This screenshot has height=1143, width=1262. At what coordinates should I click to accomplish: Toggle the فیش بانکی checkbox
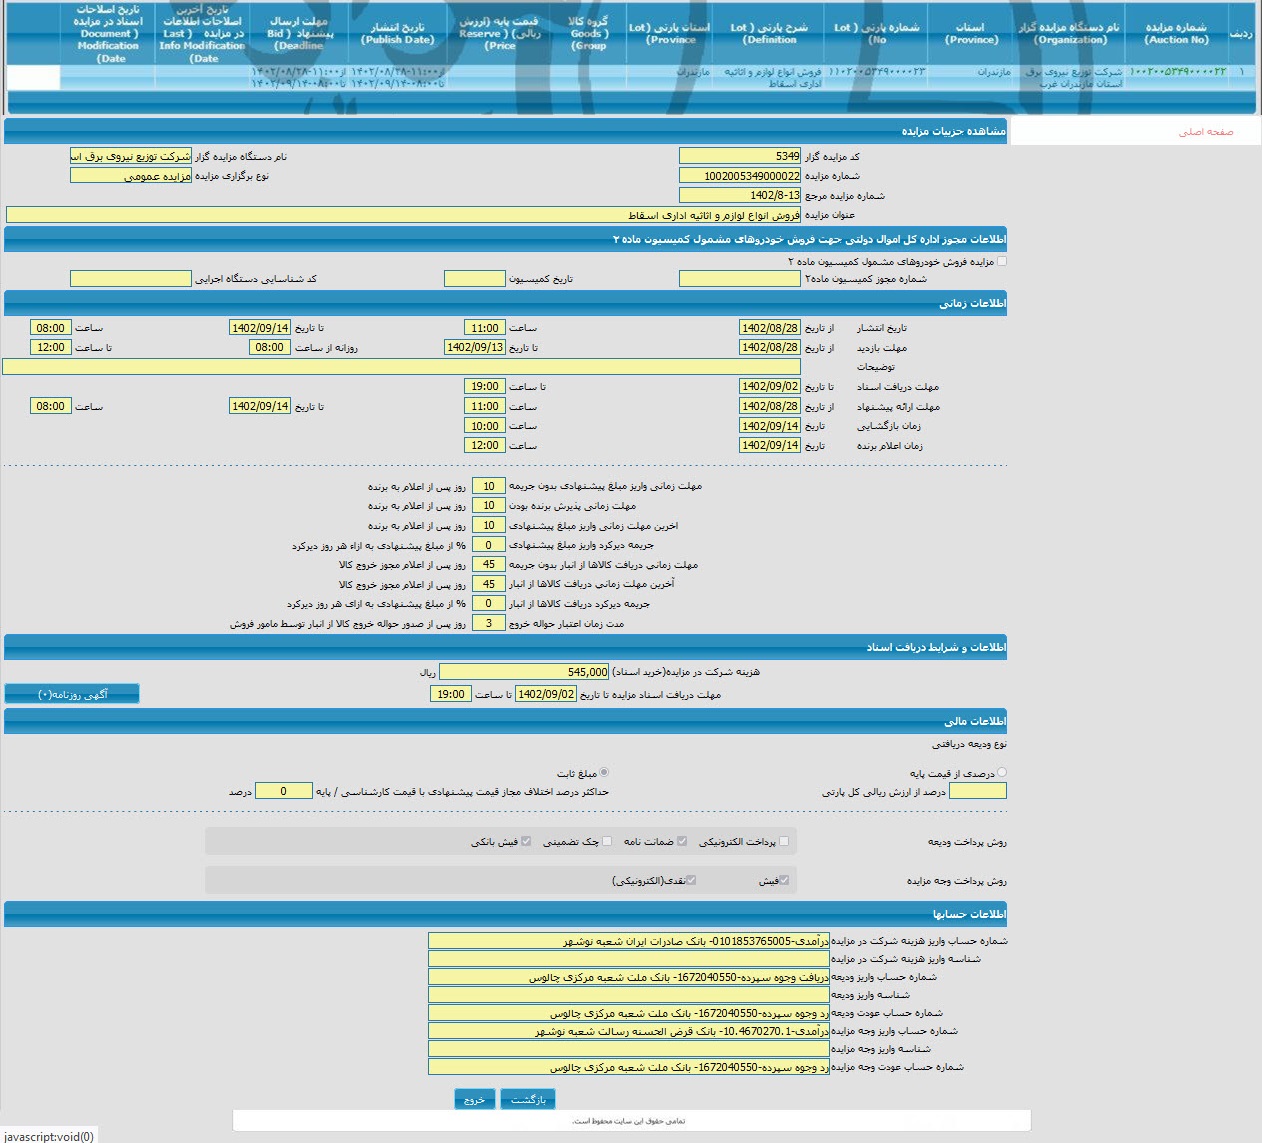[x=526, y=841]
